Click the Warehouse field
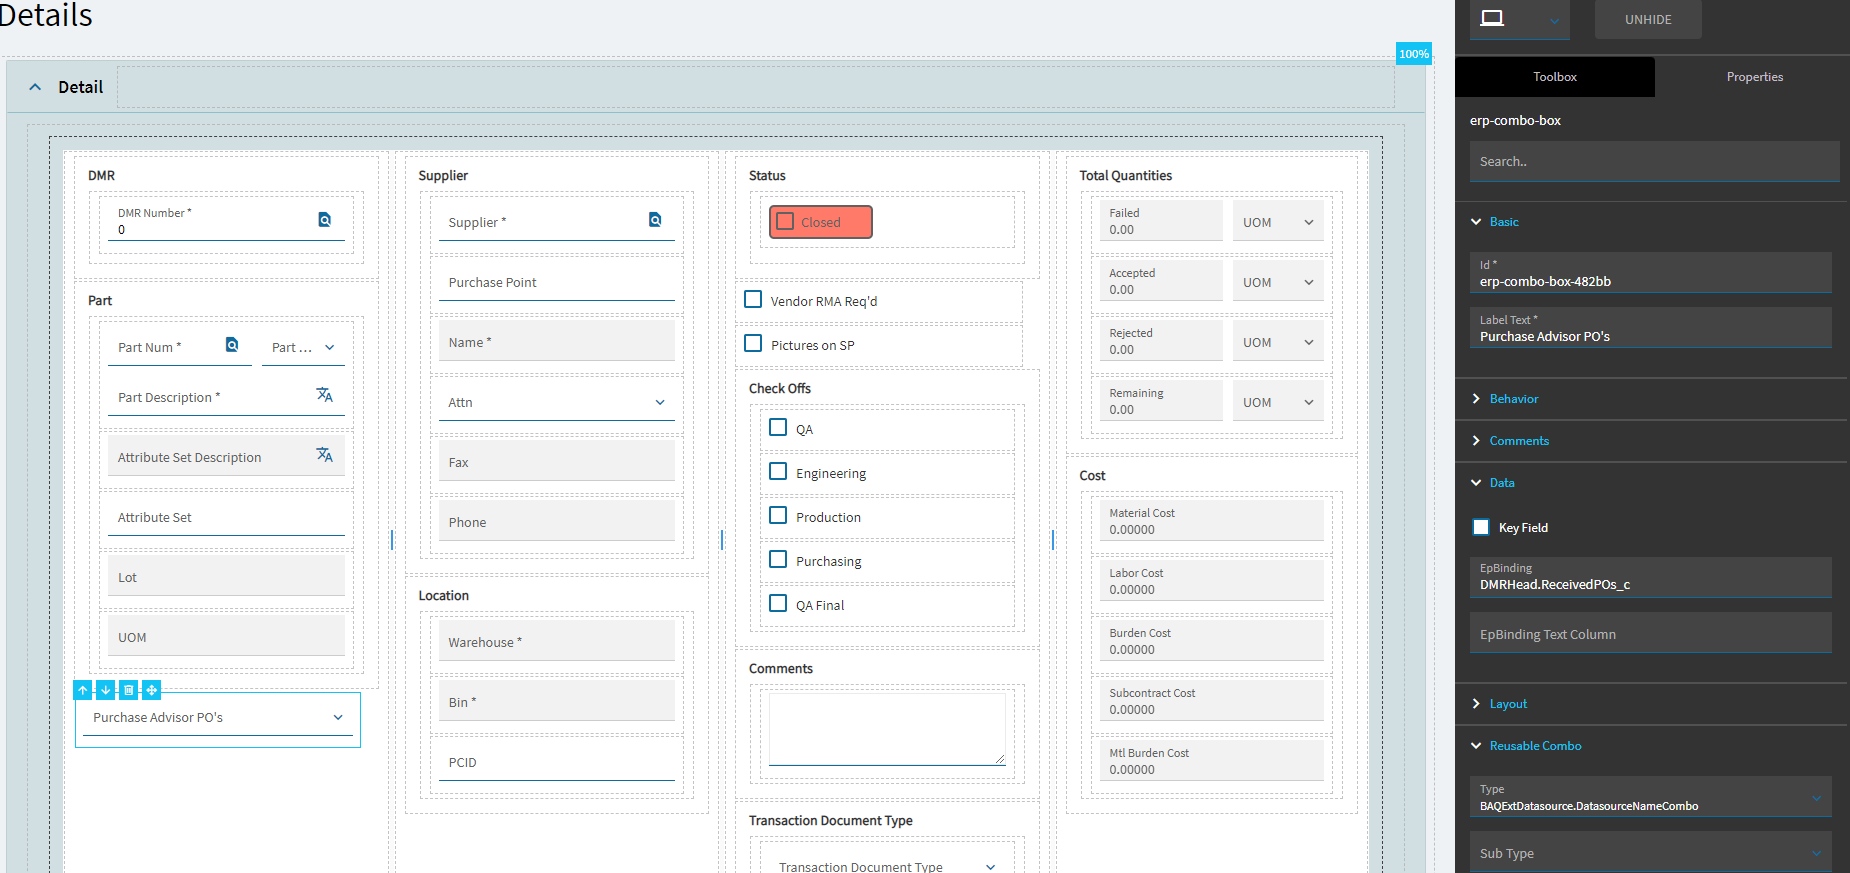 (x=557, y=641)
